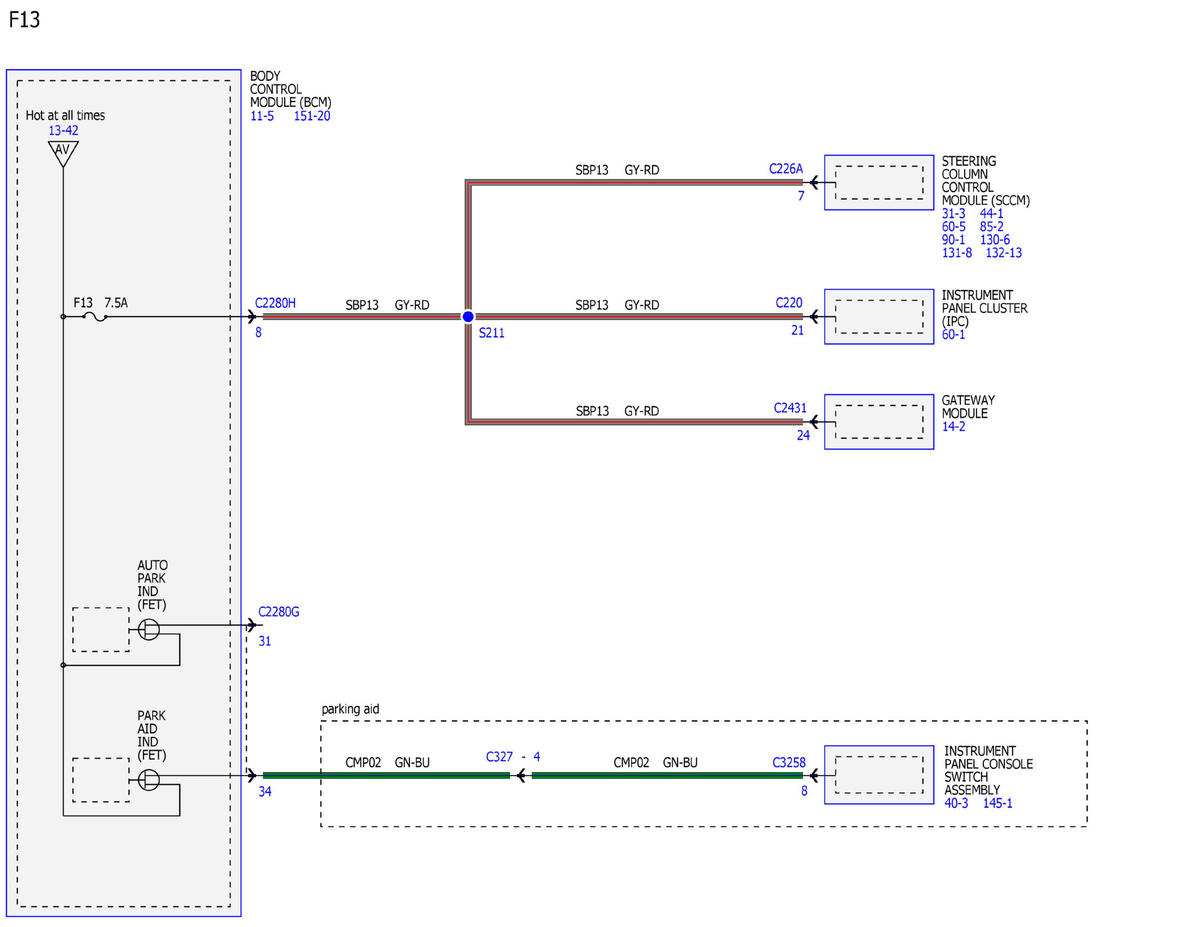Open BCM page reference 151-20
1200x927 pixels.
coord(312,116)
